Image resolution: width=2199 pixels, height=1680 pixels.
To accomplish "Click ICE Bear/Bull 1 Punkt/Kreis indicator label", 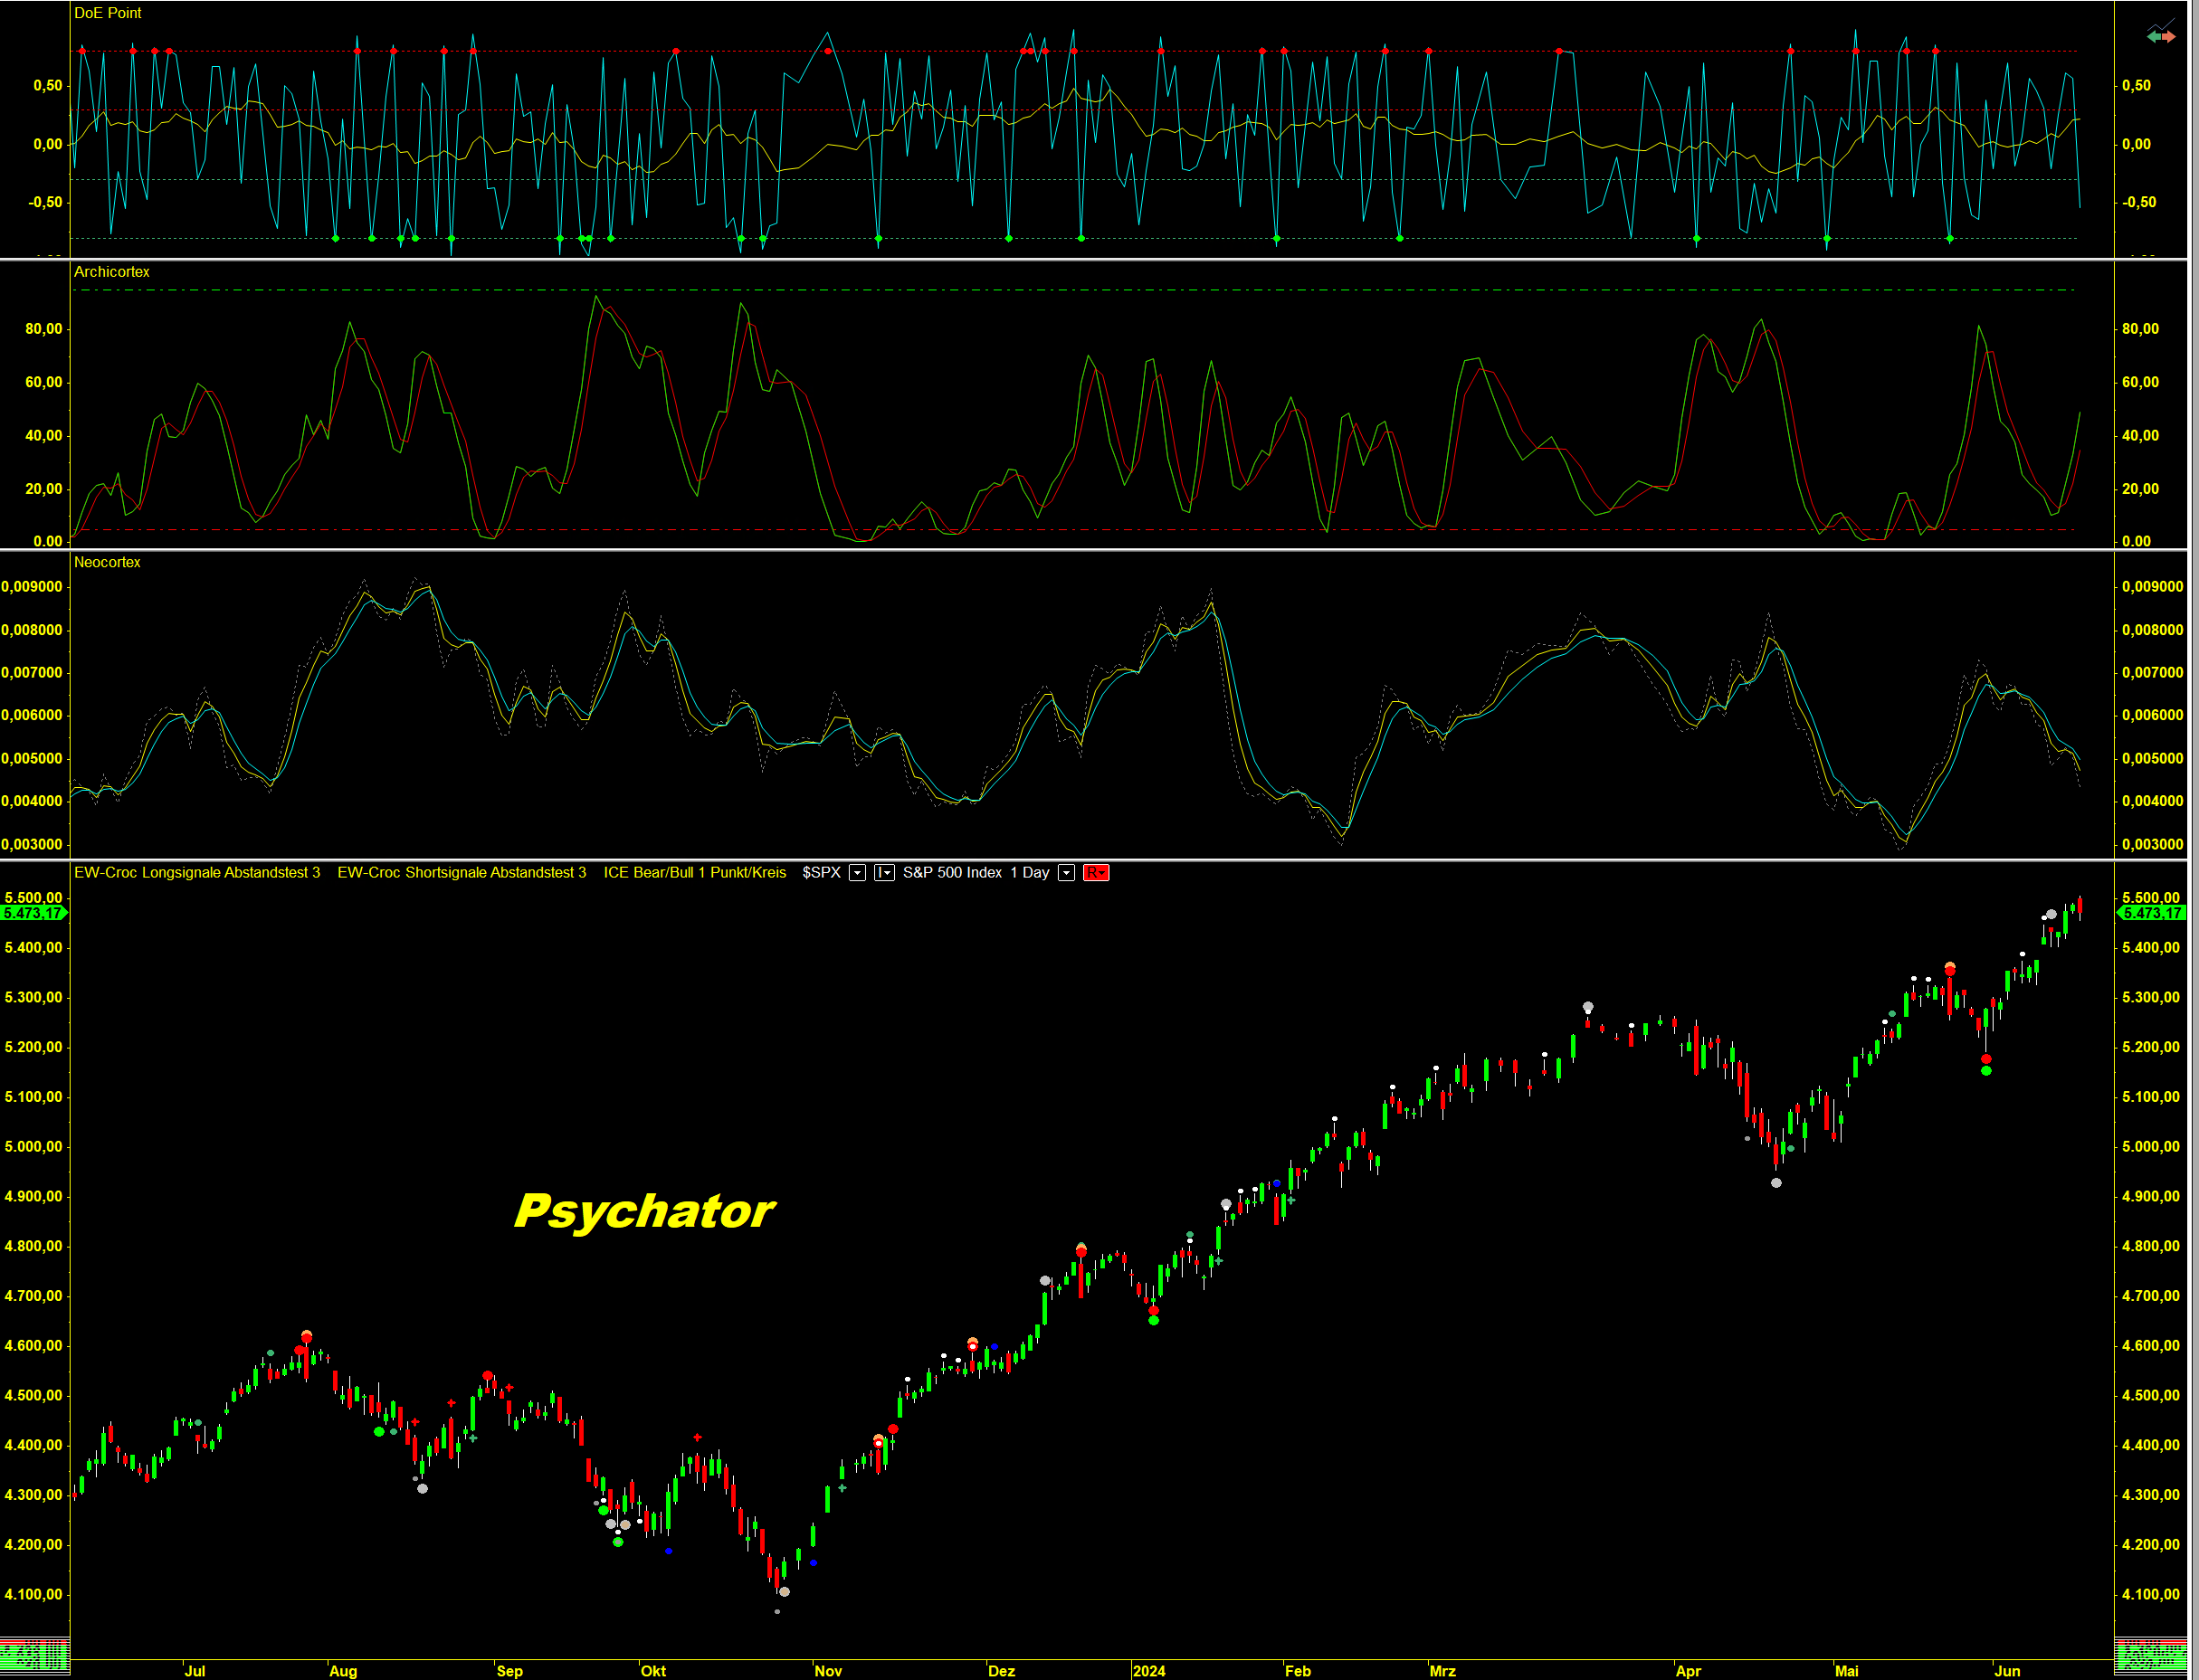I will pos(694,873).
